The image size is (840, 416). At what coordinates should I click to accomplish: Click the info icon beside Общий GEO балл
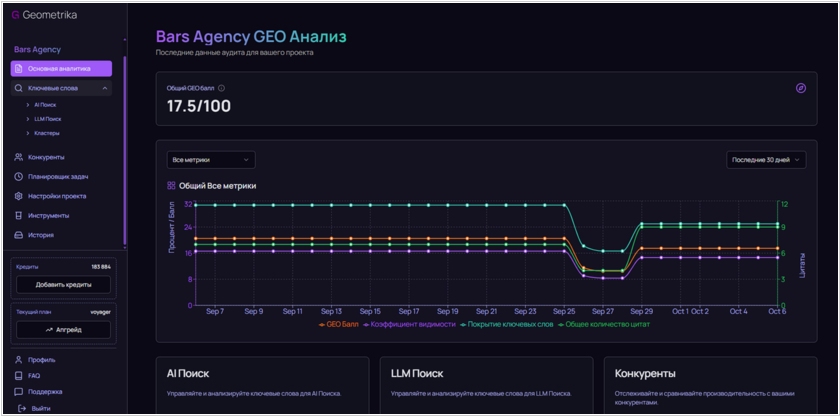tap(221, 88)
